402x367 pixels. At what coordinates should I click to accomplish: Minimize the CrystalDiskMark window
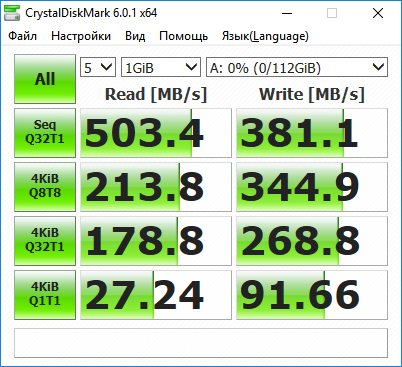coord(287,13)
